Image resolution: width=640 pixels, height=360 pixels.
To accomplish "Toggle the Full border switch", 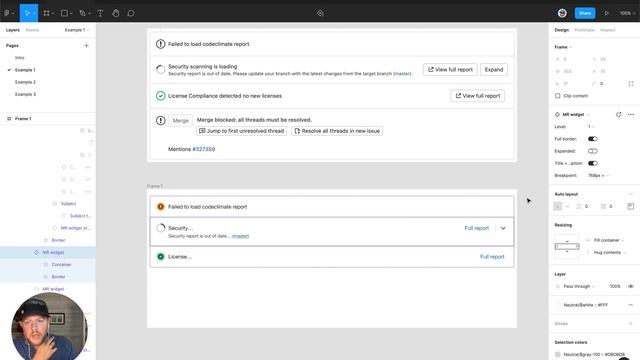I will 593,139.
